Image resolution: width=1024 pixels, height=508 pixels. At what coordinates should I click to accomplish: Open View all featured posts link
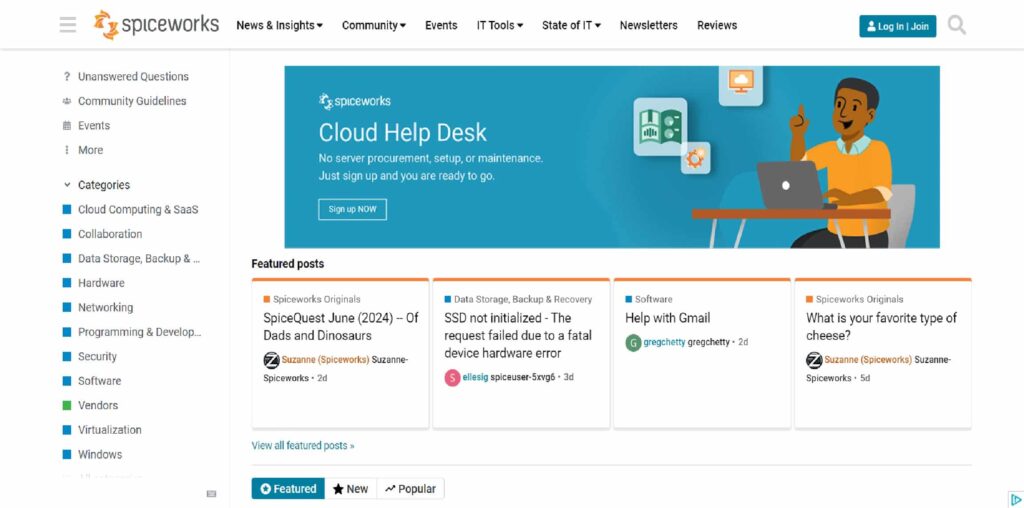coord(303,446)
